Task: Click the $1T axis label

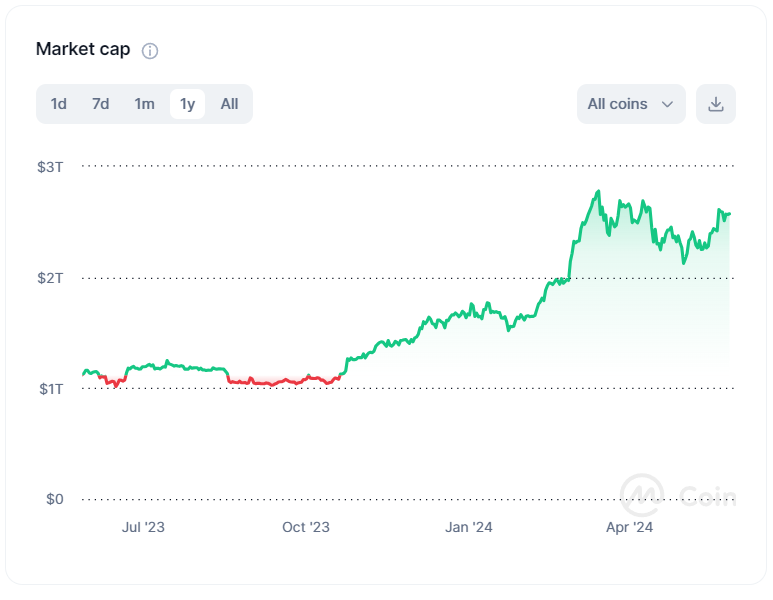Action: [51, 389]
